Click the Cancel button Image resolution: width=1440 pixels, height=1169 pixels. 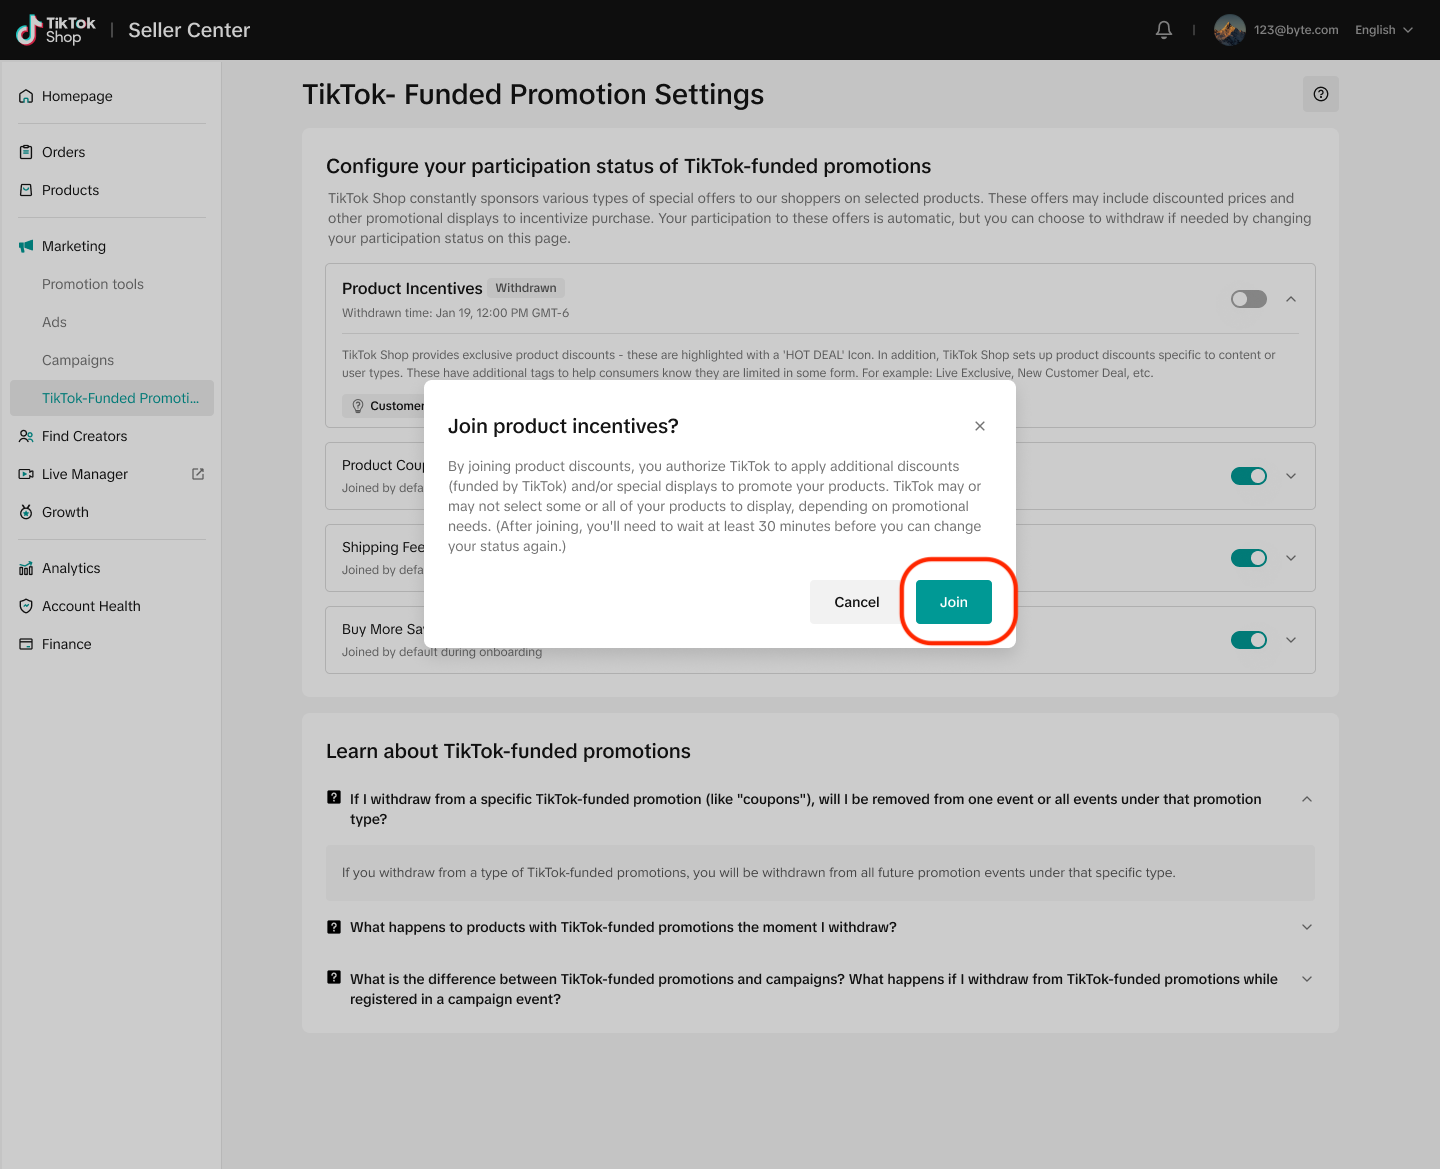coord(857,602)
